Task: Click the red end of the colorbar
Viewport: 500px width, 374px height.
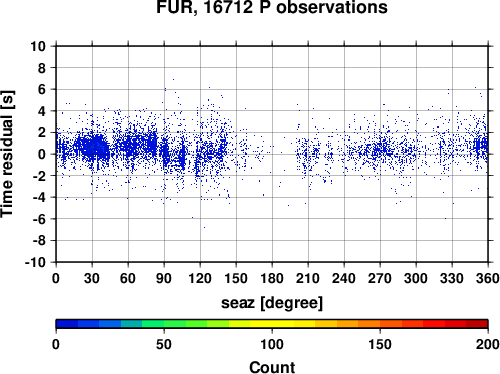Action: (477, 324)
